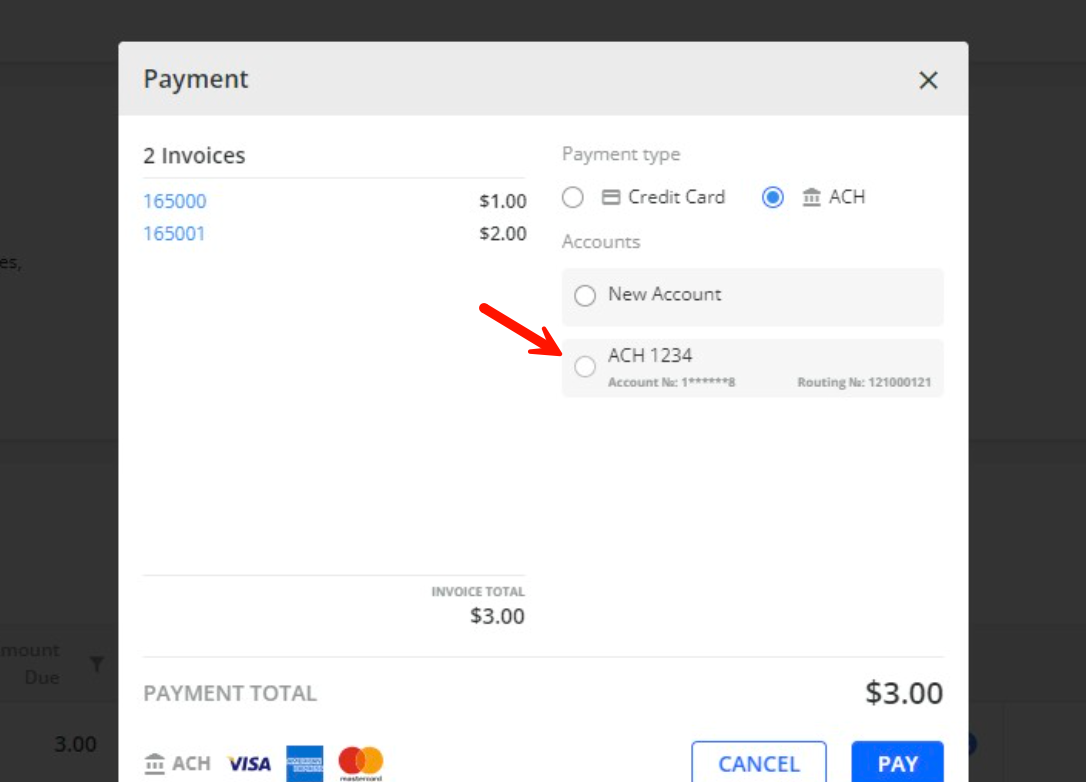Close the Payment dialog with the X
Screen dimensions: 1086x782
pyautogui.click(x=928, y=80)
